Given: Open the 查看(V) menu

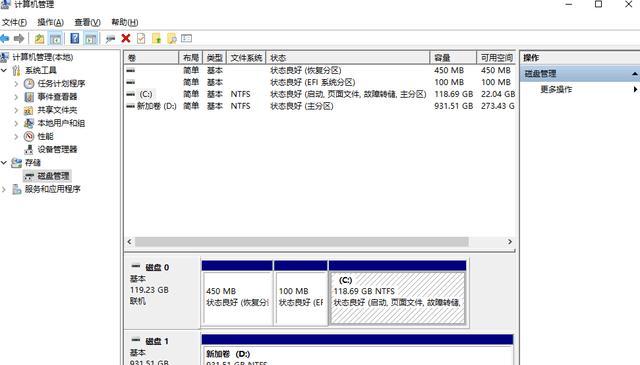Looking at the screenshot, I should pos(87,22).
